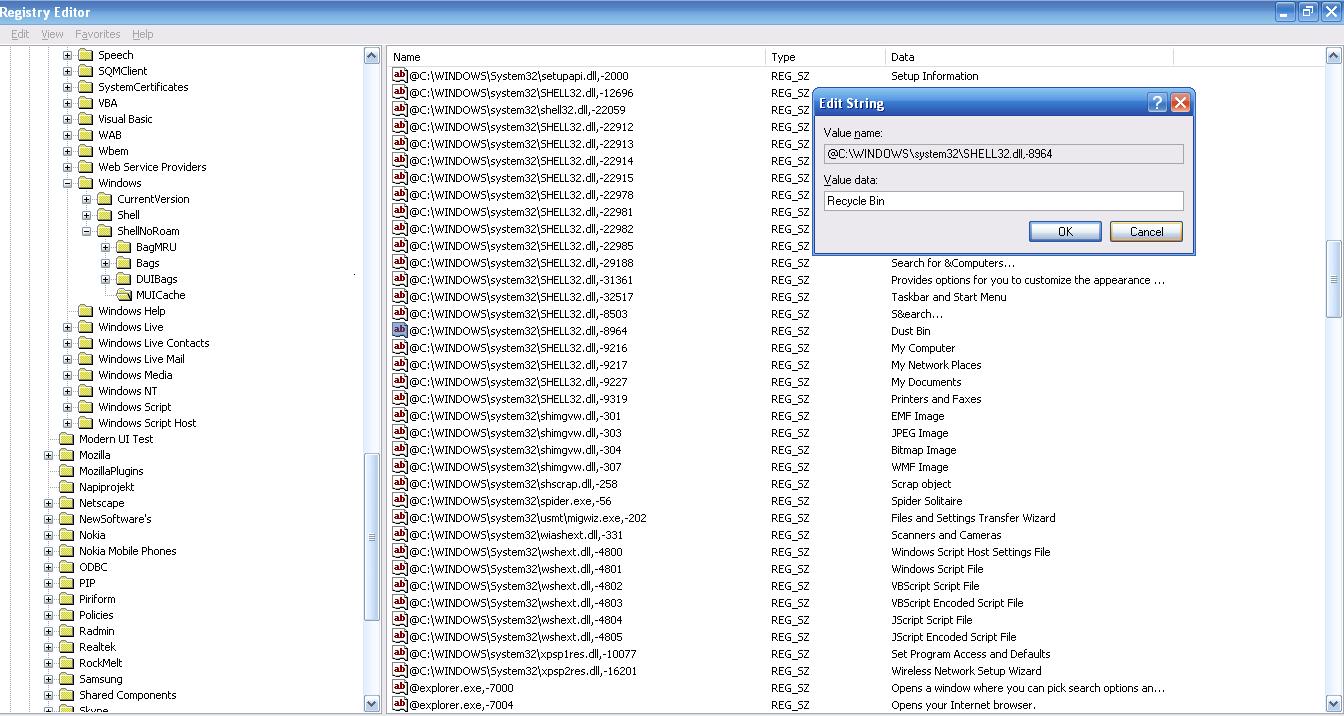Open the Favorites menu

(x=97, y=33)
